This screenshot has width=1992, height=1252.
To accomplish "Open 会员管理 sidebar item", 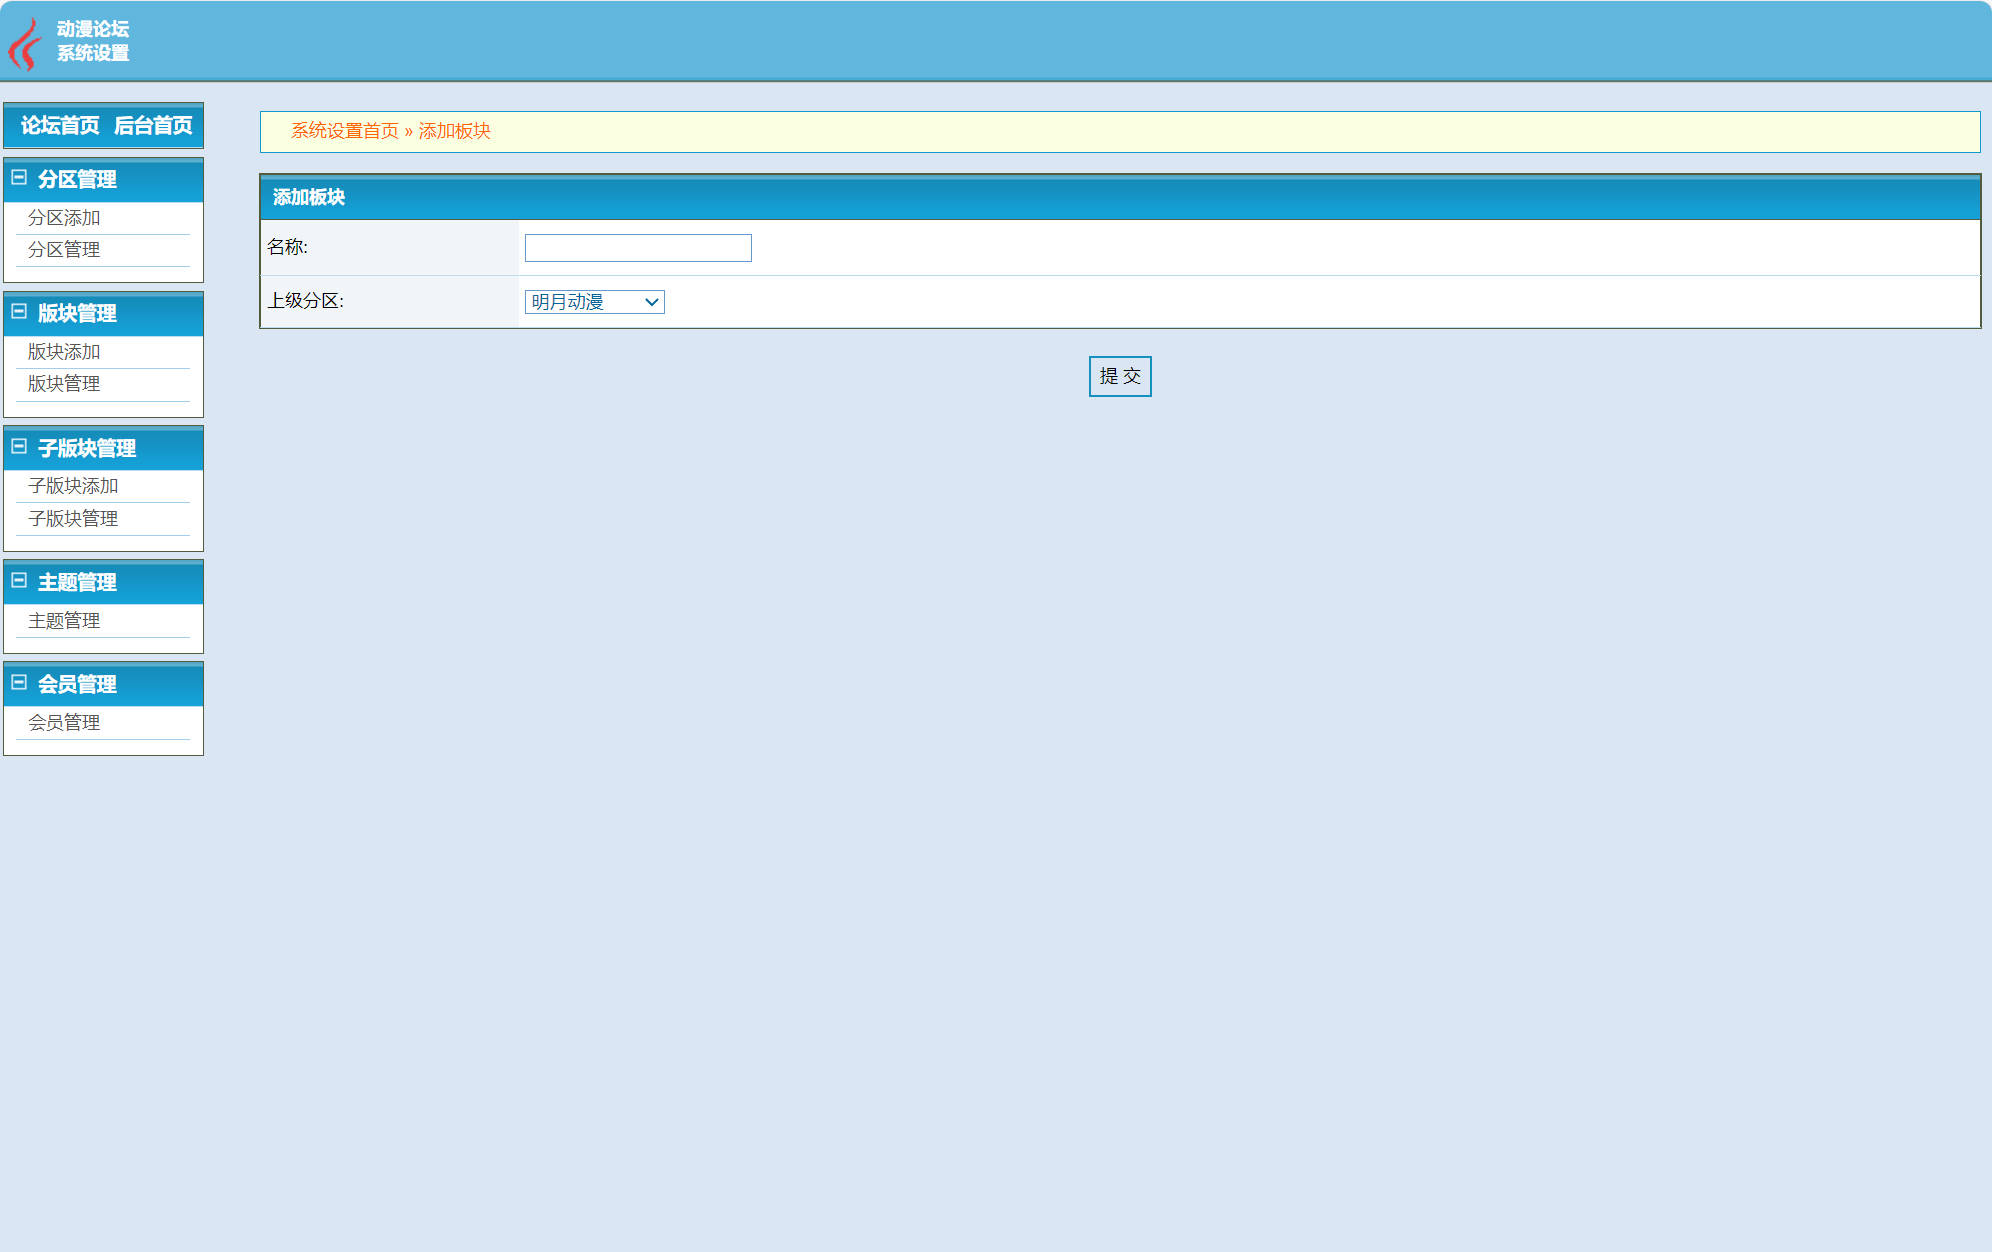I will tap(64, 723).
